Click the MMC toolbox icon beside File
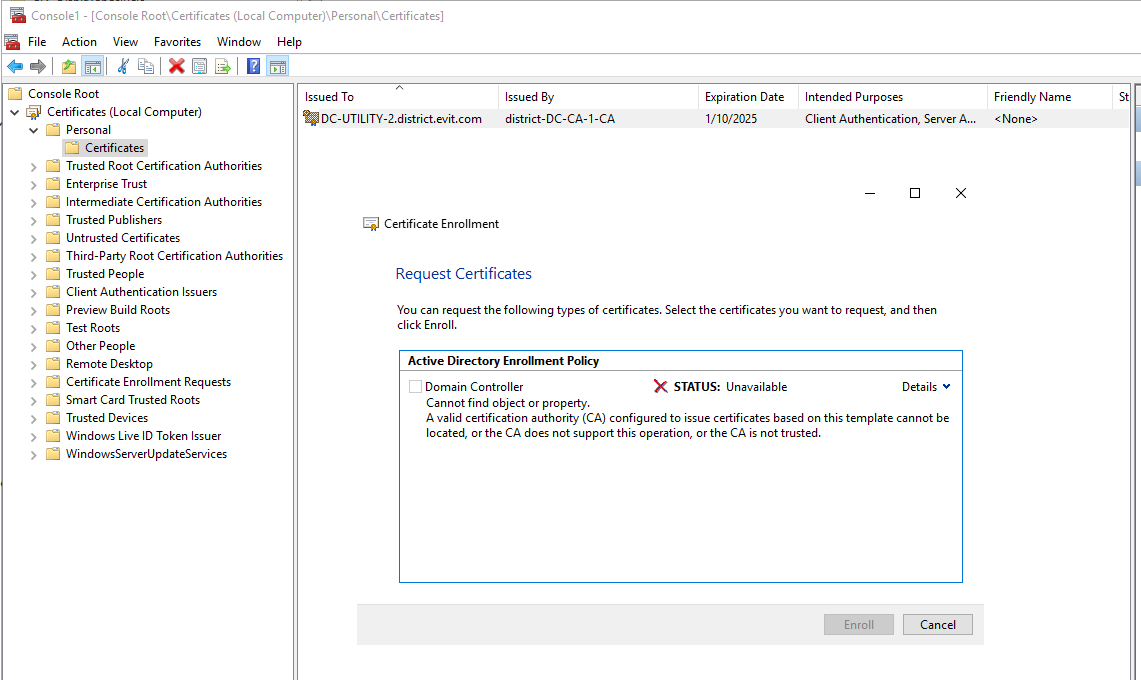 pyautogui.click(x=12, y=41)
